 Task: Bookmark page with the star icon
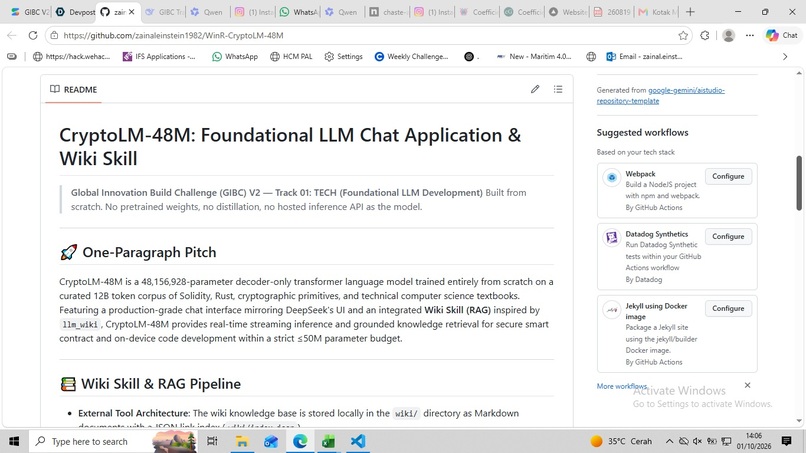tap(683, 35)
